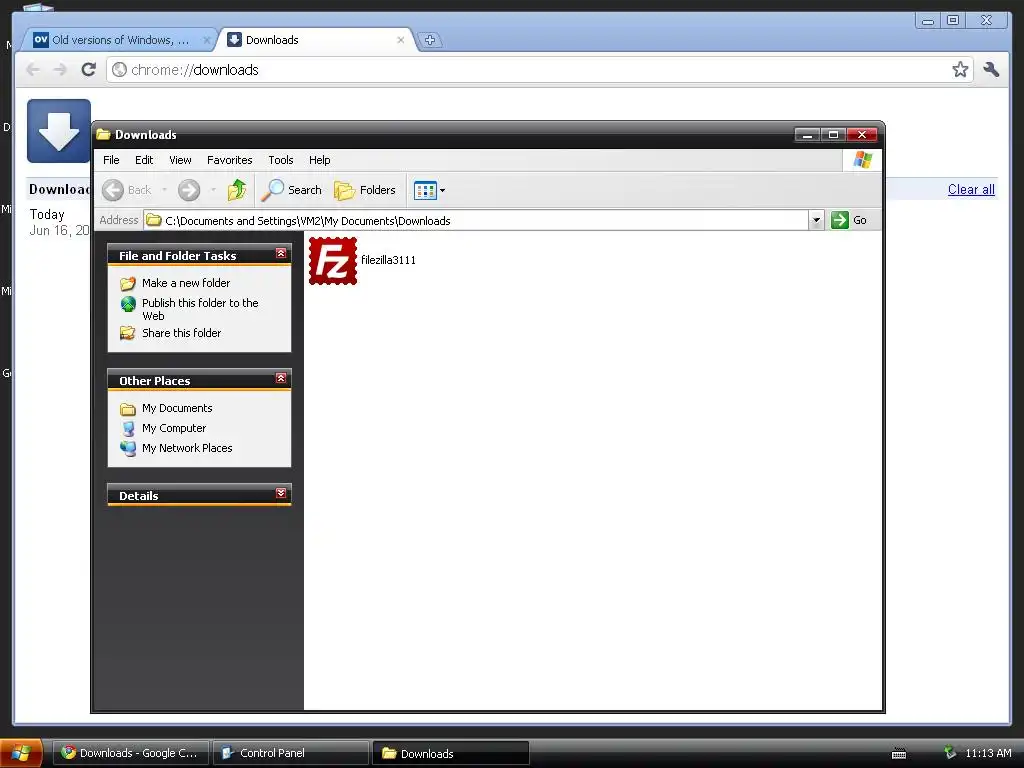Click Chrome forward navigation arrow

(x=60, y=69)
